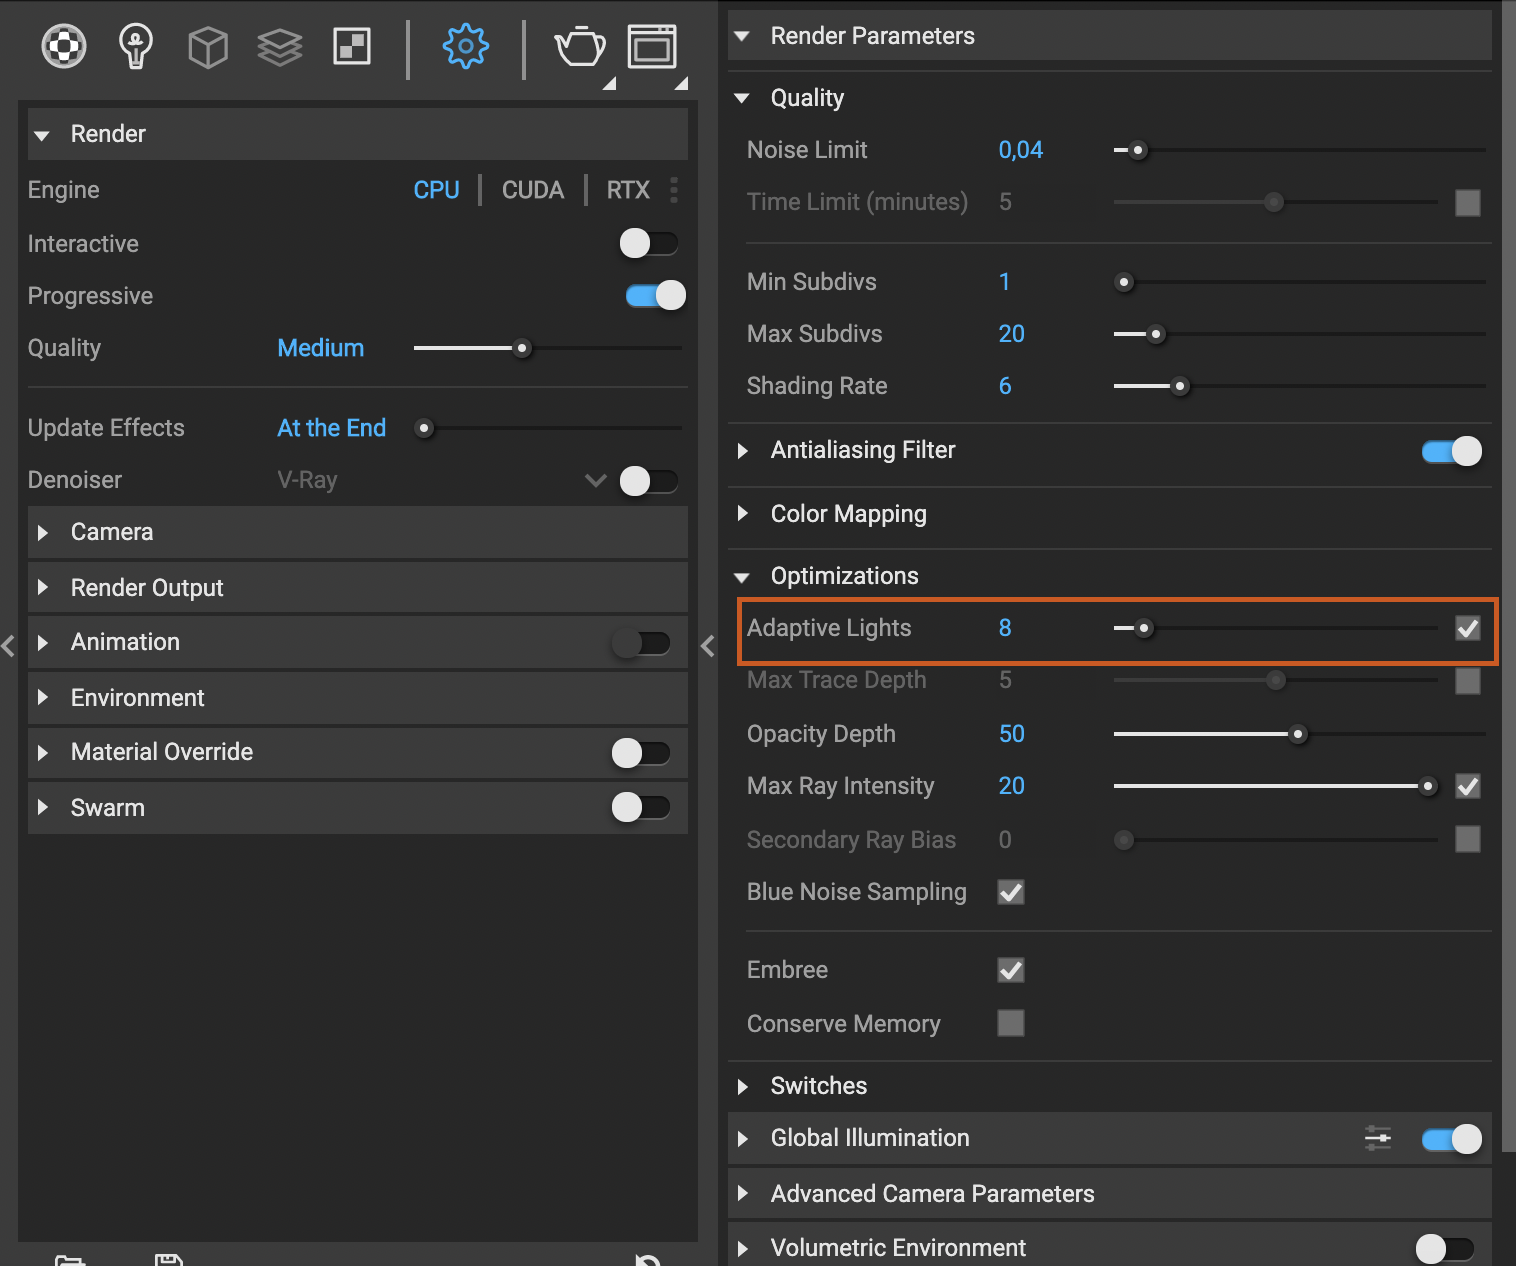Edit the Max Ray Intensity value 20
This screenshot has width=1516, height=1266.
[1012, 786]
